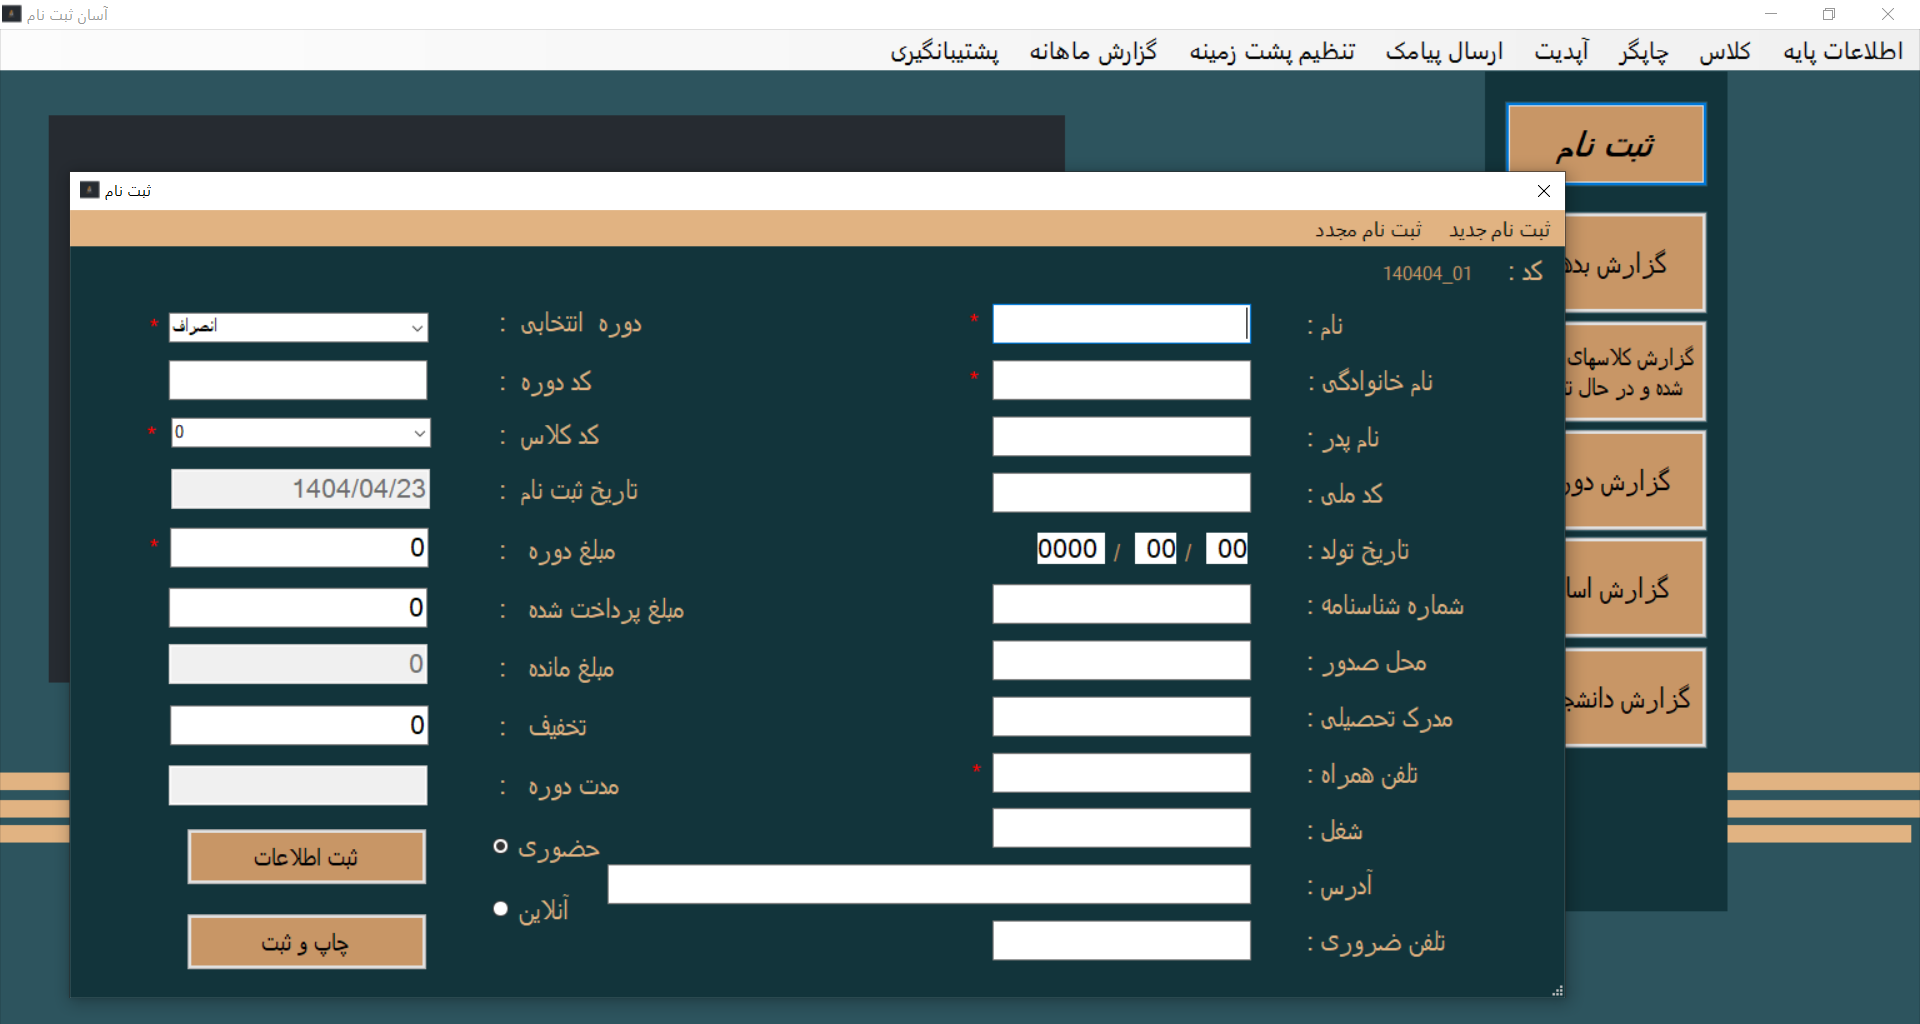Focus the محل صدور input field
This screenshot has height=1024, width=1920.
click(x=1121, y=660)
